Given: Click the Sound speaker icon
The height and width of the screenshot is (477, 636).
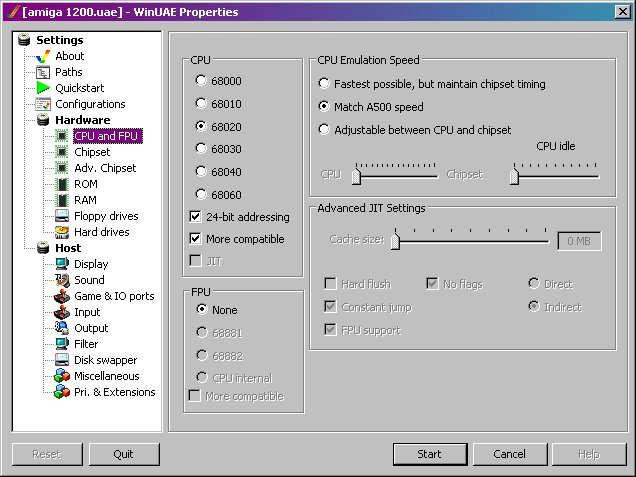Looking at the screenshot, I should 62,280.
